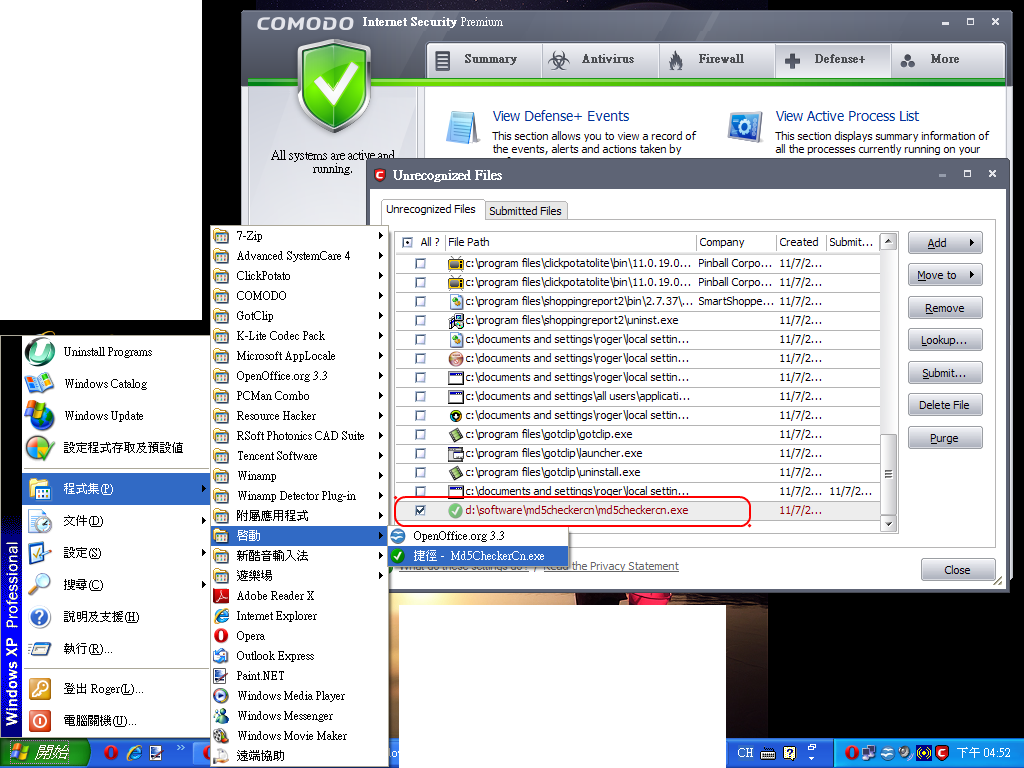Click the Purge button

(945, 438)
